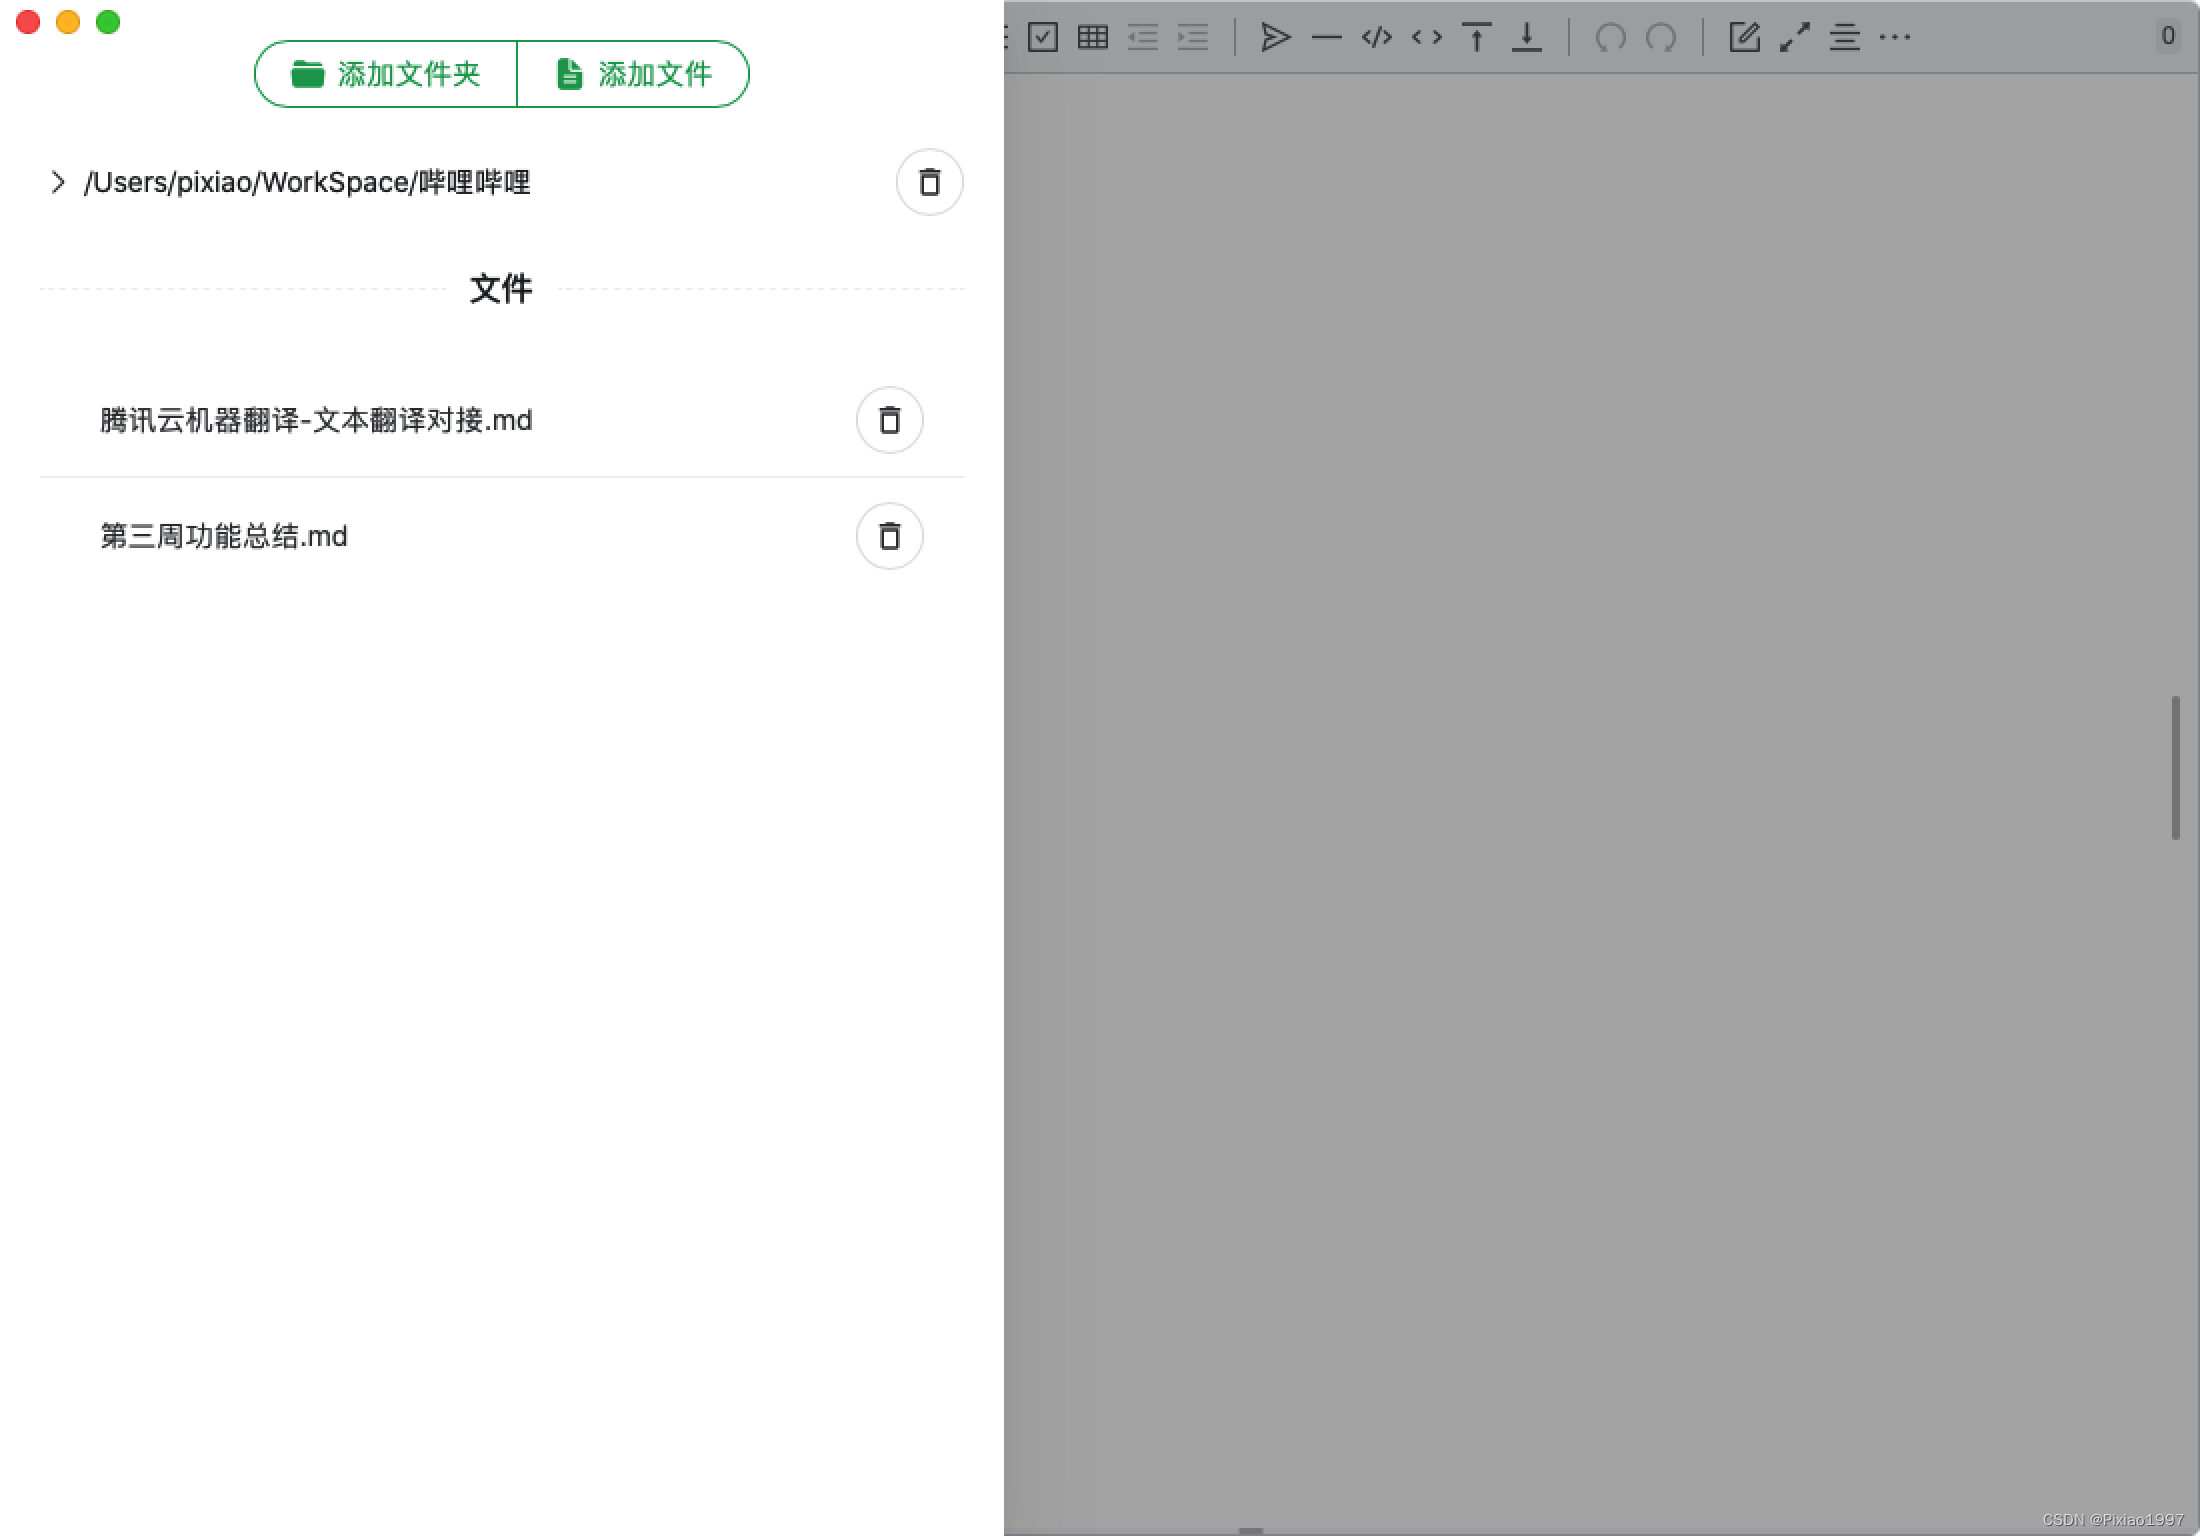Insert inline code with the angle brackets icon
This screenshot has height=1536, width=2200.
click(1426, 38)
